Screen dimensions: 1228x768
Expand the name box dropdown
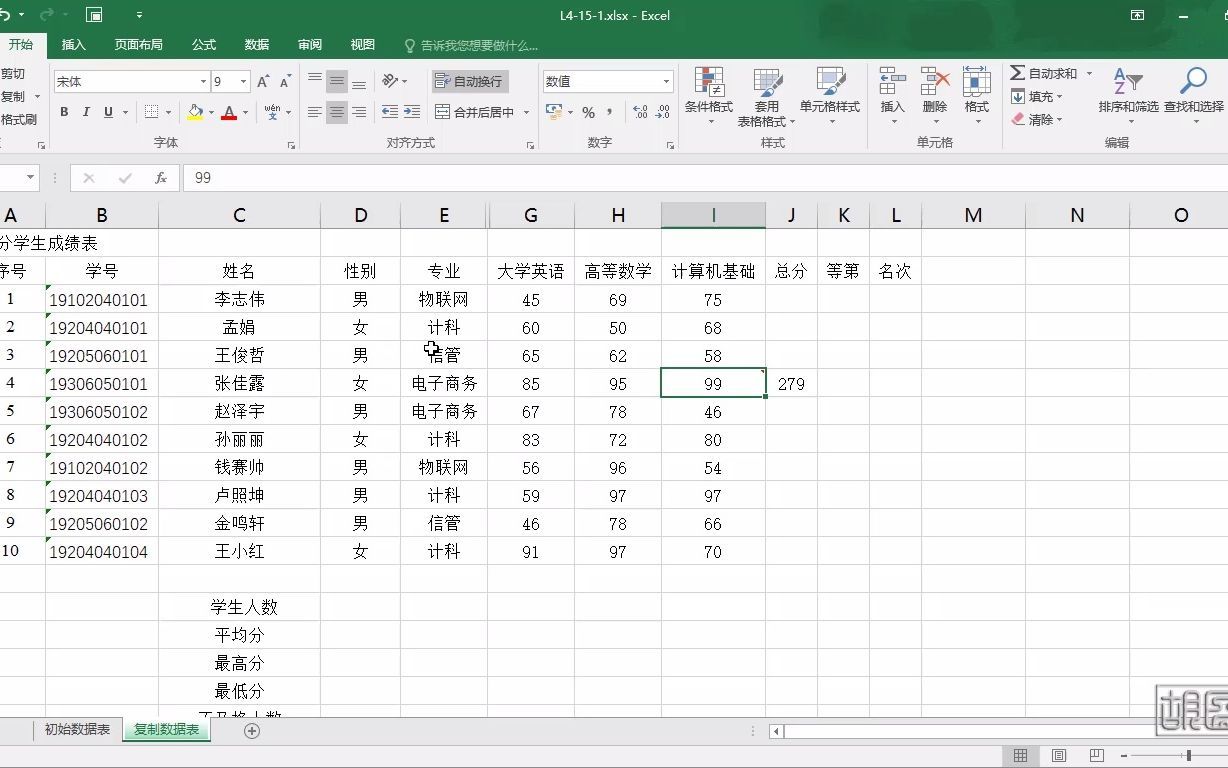31,178
